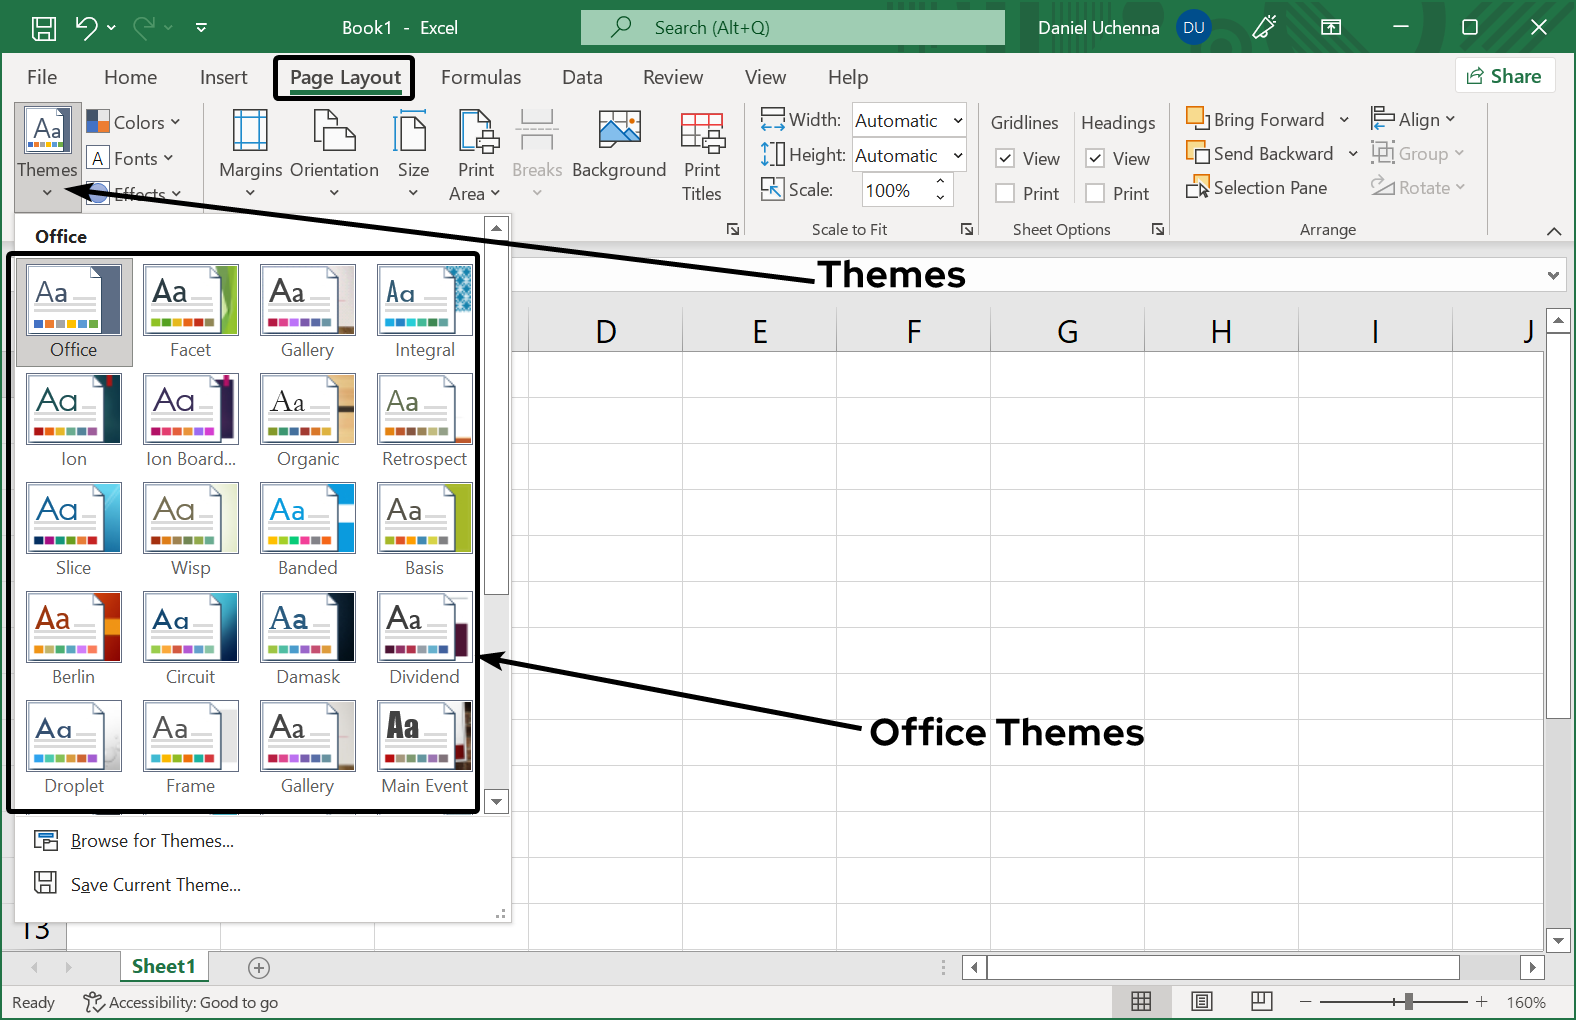Apply the Organic theme
1576x1020 pixels.
click(x=308, y=421)
